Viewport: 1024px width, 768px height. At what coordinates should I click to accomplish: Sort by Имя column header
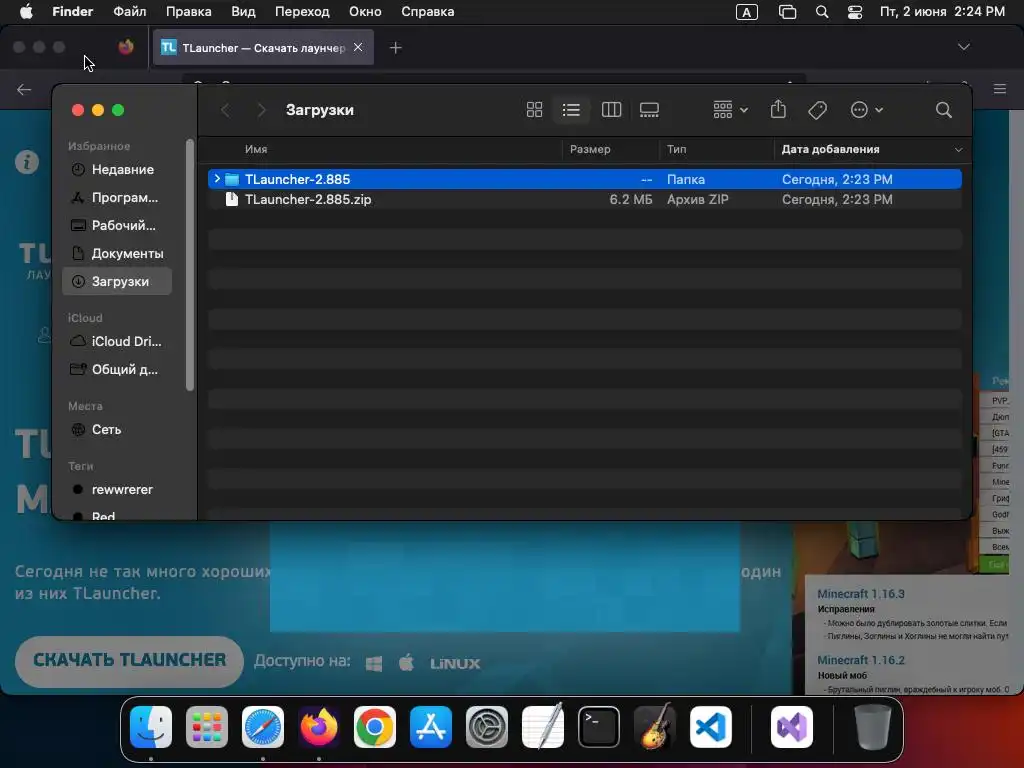tap(256, 149)
